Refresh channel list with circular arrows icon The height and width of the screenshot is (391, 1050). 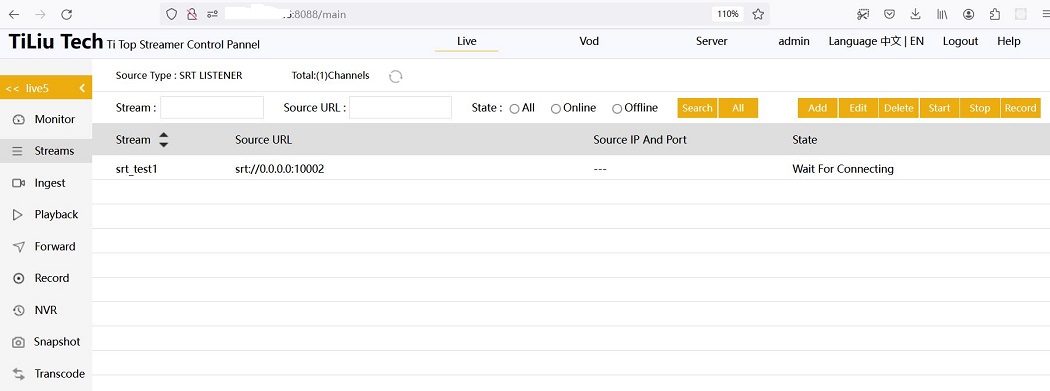pyautogui.click(x=396, y=76)
